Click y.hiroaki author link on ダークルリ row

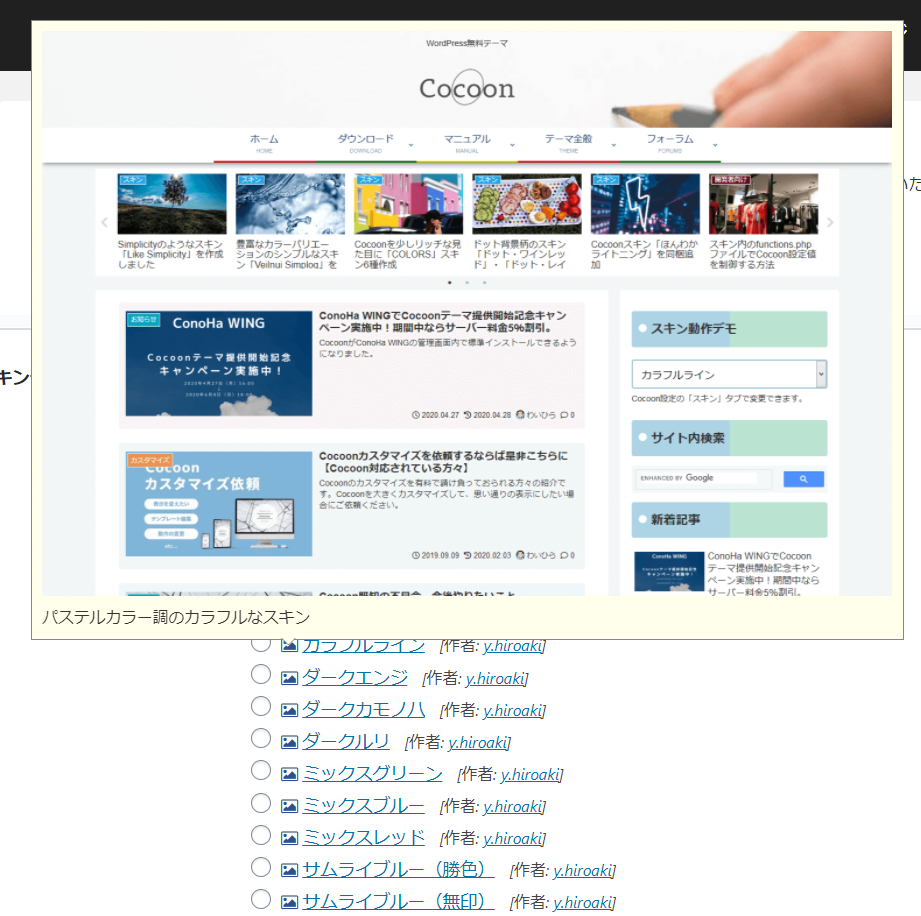click(478, 743)
